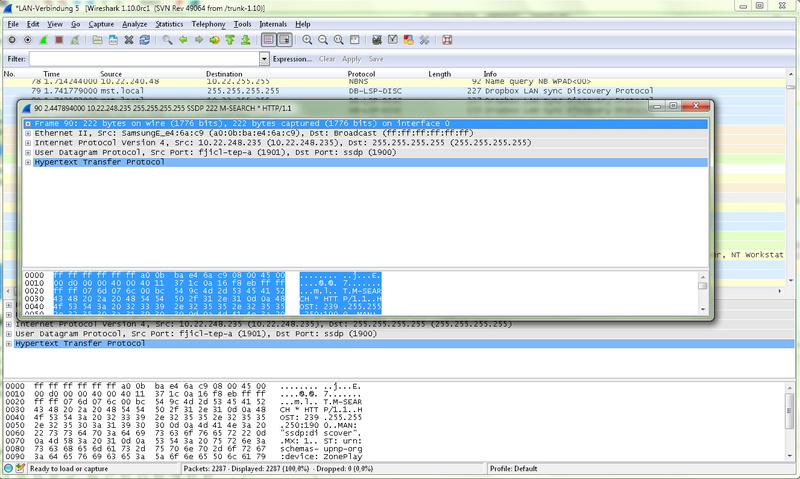Go forward in packet history

tap(198, 40)
